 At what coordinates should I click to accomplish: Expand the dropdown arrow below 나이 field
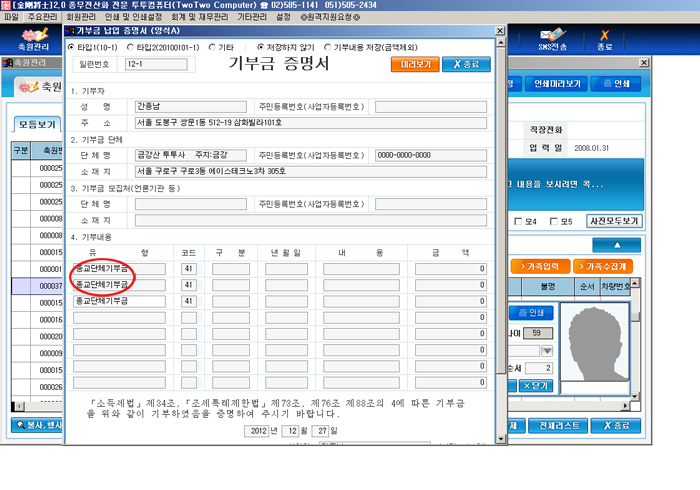click(x=547, y=351)
